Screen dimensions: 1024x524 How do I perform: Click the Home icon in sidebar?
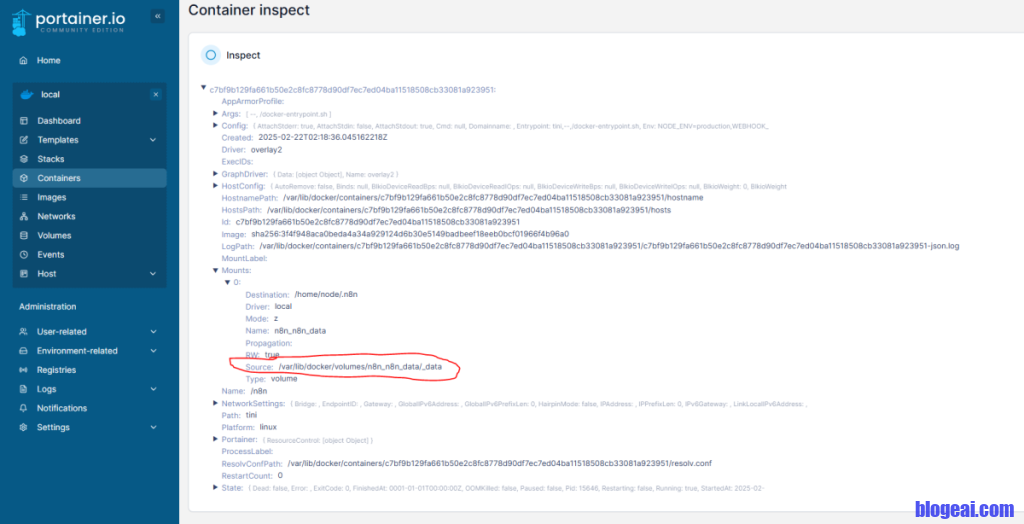point(23,60)
